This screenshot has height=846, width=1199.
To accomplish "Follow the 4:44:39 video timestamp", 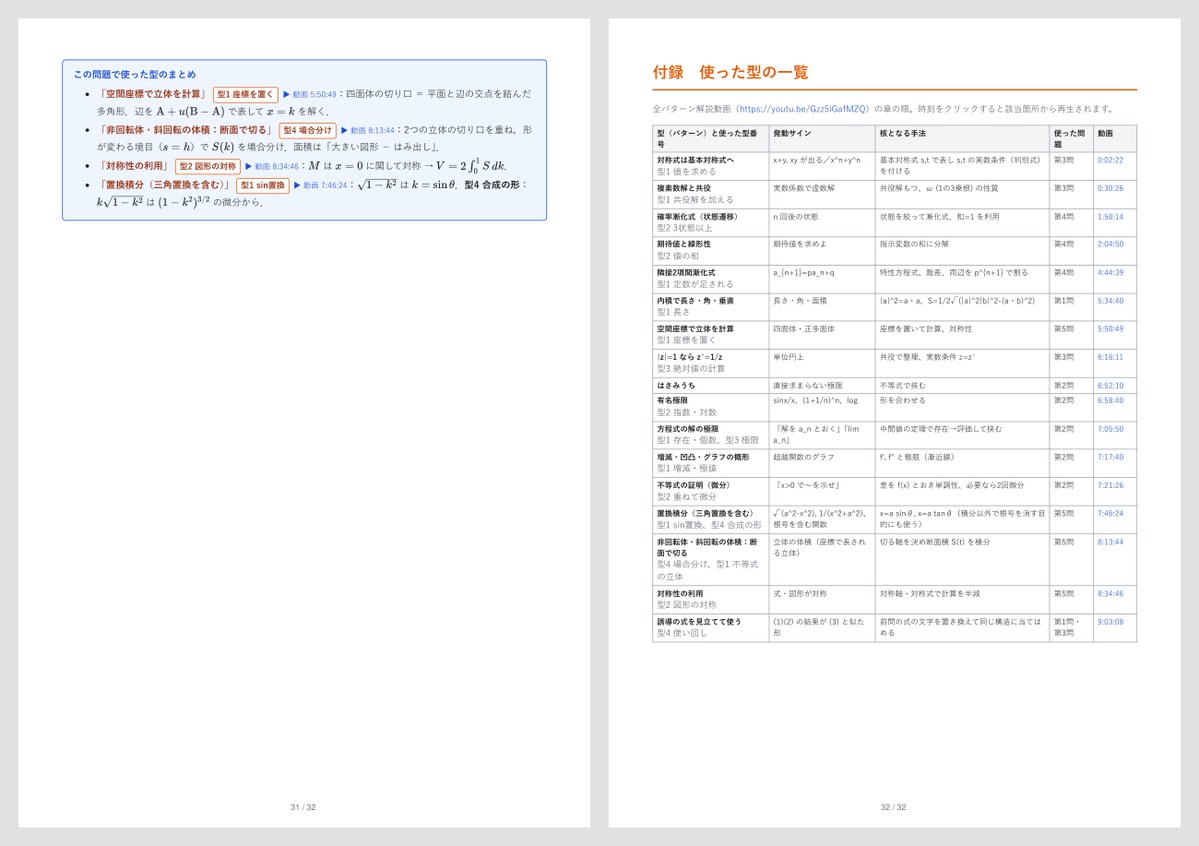I will click(x=1110, y=273).
